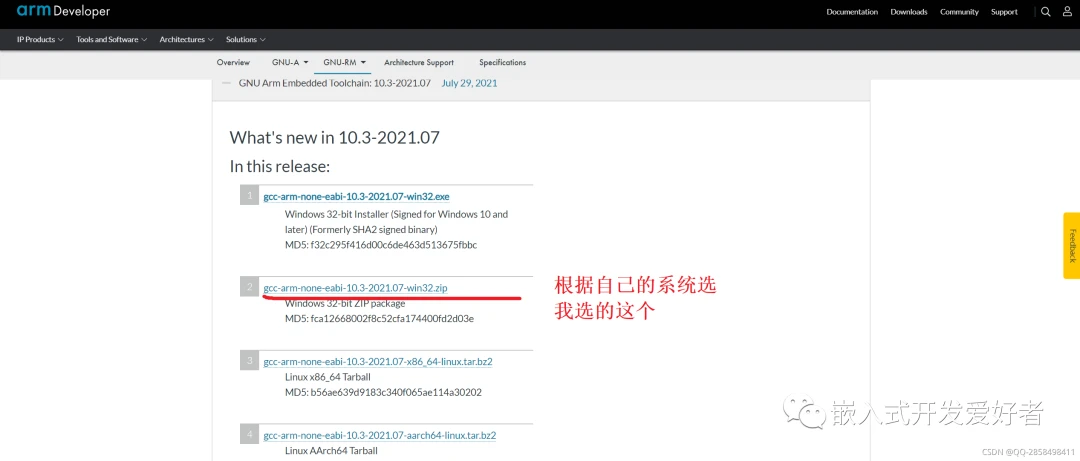Download gcc-arm-none-eabi-10.3-2021.07-win32.exe
Image resolution: width=1080 pixels, height=461 pixels.
(x=356, y=196)
